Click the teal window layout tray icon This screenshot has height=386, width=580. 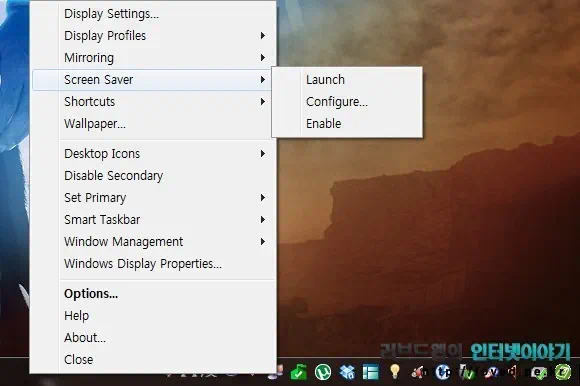tap(371, 372)
